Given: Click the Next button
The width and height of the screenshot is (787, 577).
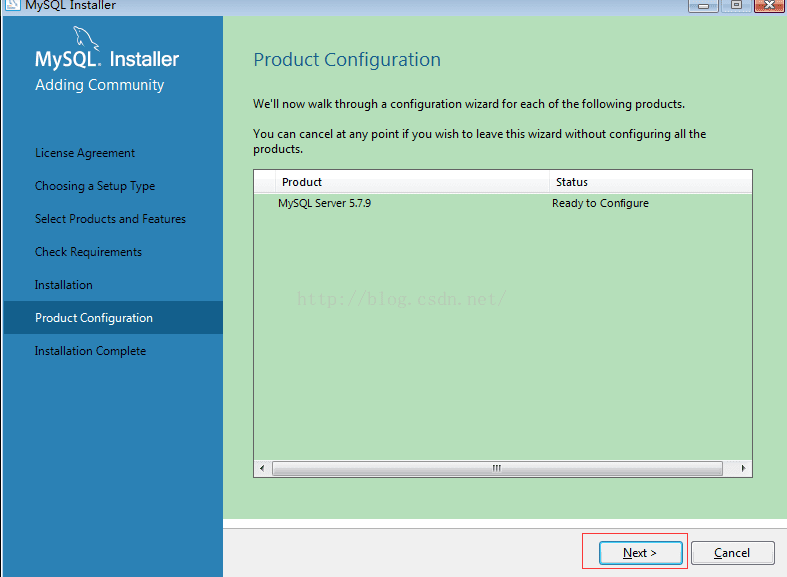Looking at the screenshot, I should [640, 553].
